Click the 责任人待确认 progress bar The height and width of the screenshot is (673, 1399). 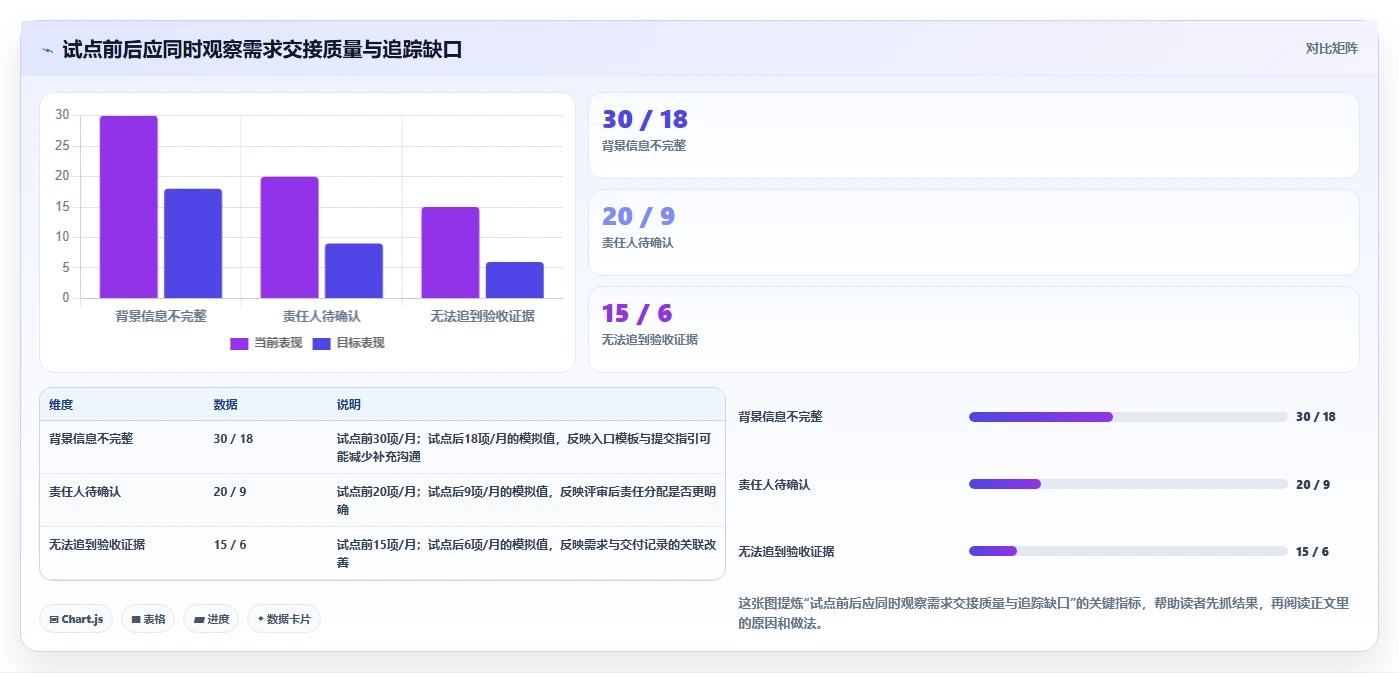click(x=1128, y=484)
